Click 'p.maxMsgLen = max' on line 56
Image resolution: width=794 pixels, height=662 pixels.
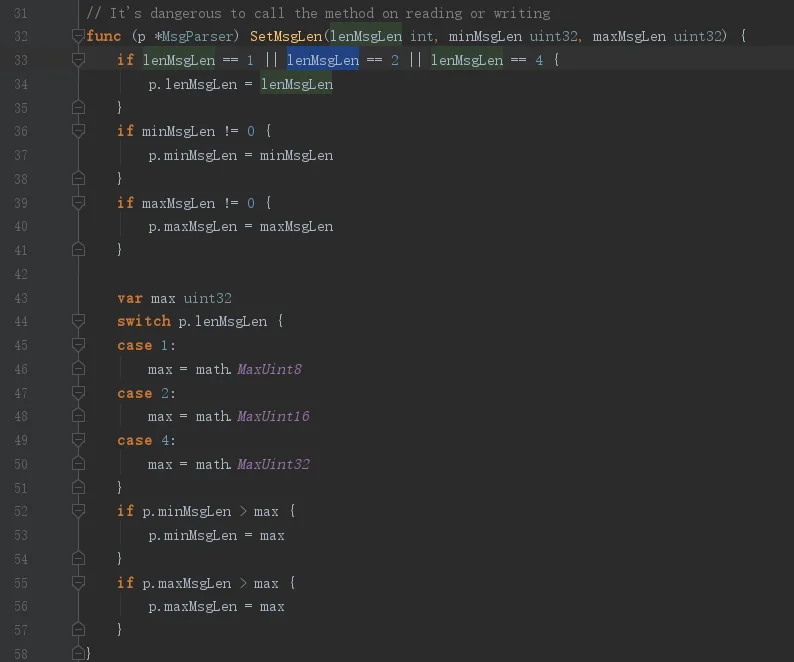[x=216, y=606]
